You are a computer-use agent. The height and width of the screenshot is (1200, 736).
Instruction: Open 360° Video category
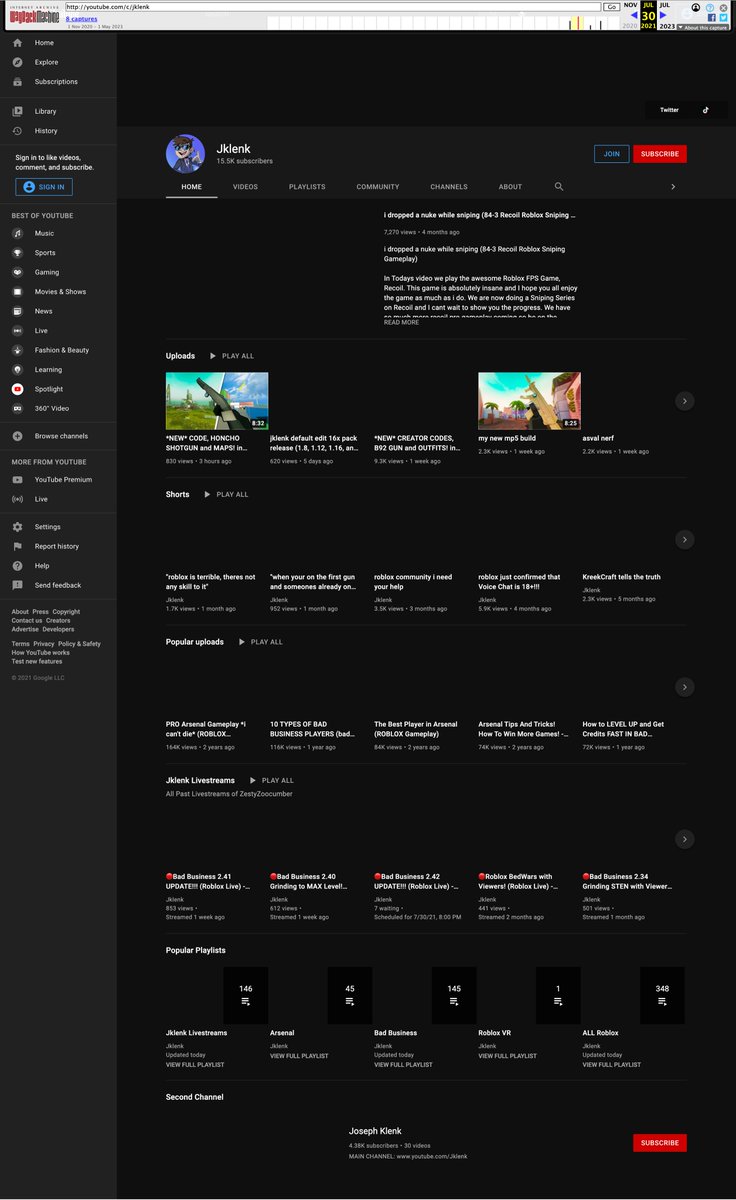[x=58, y=409]
